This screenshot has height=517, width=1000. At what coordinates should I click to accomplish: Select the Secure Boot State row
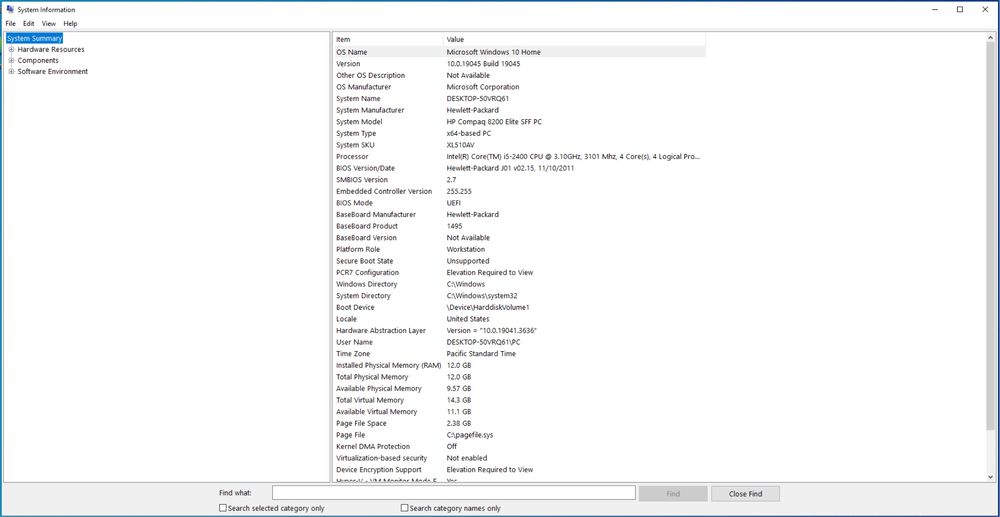pos(519,261)
